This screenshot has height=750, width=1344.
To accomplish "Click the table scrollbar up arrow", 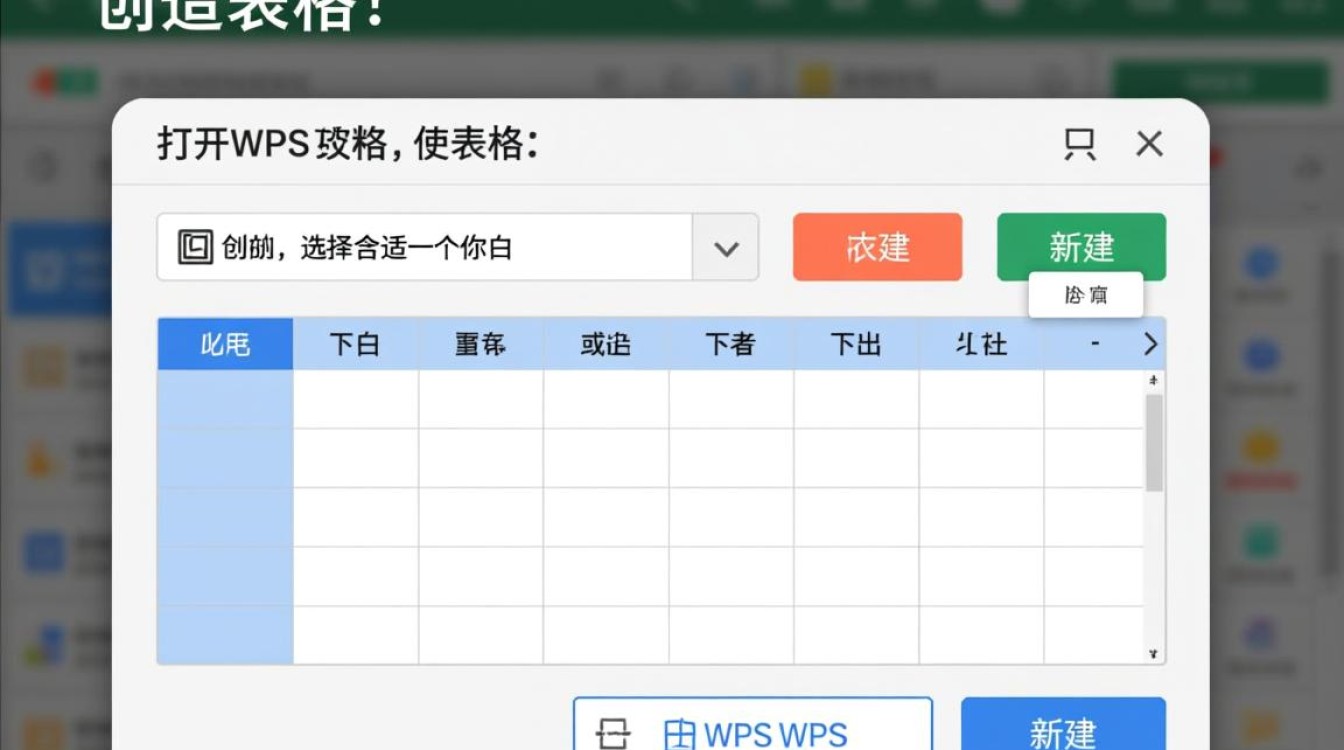I will pos(1154,381).
